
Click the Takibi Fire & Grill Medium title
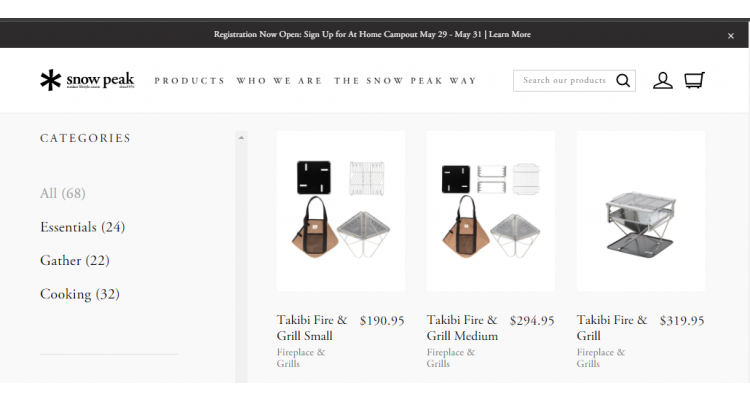462,328
